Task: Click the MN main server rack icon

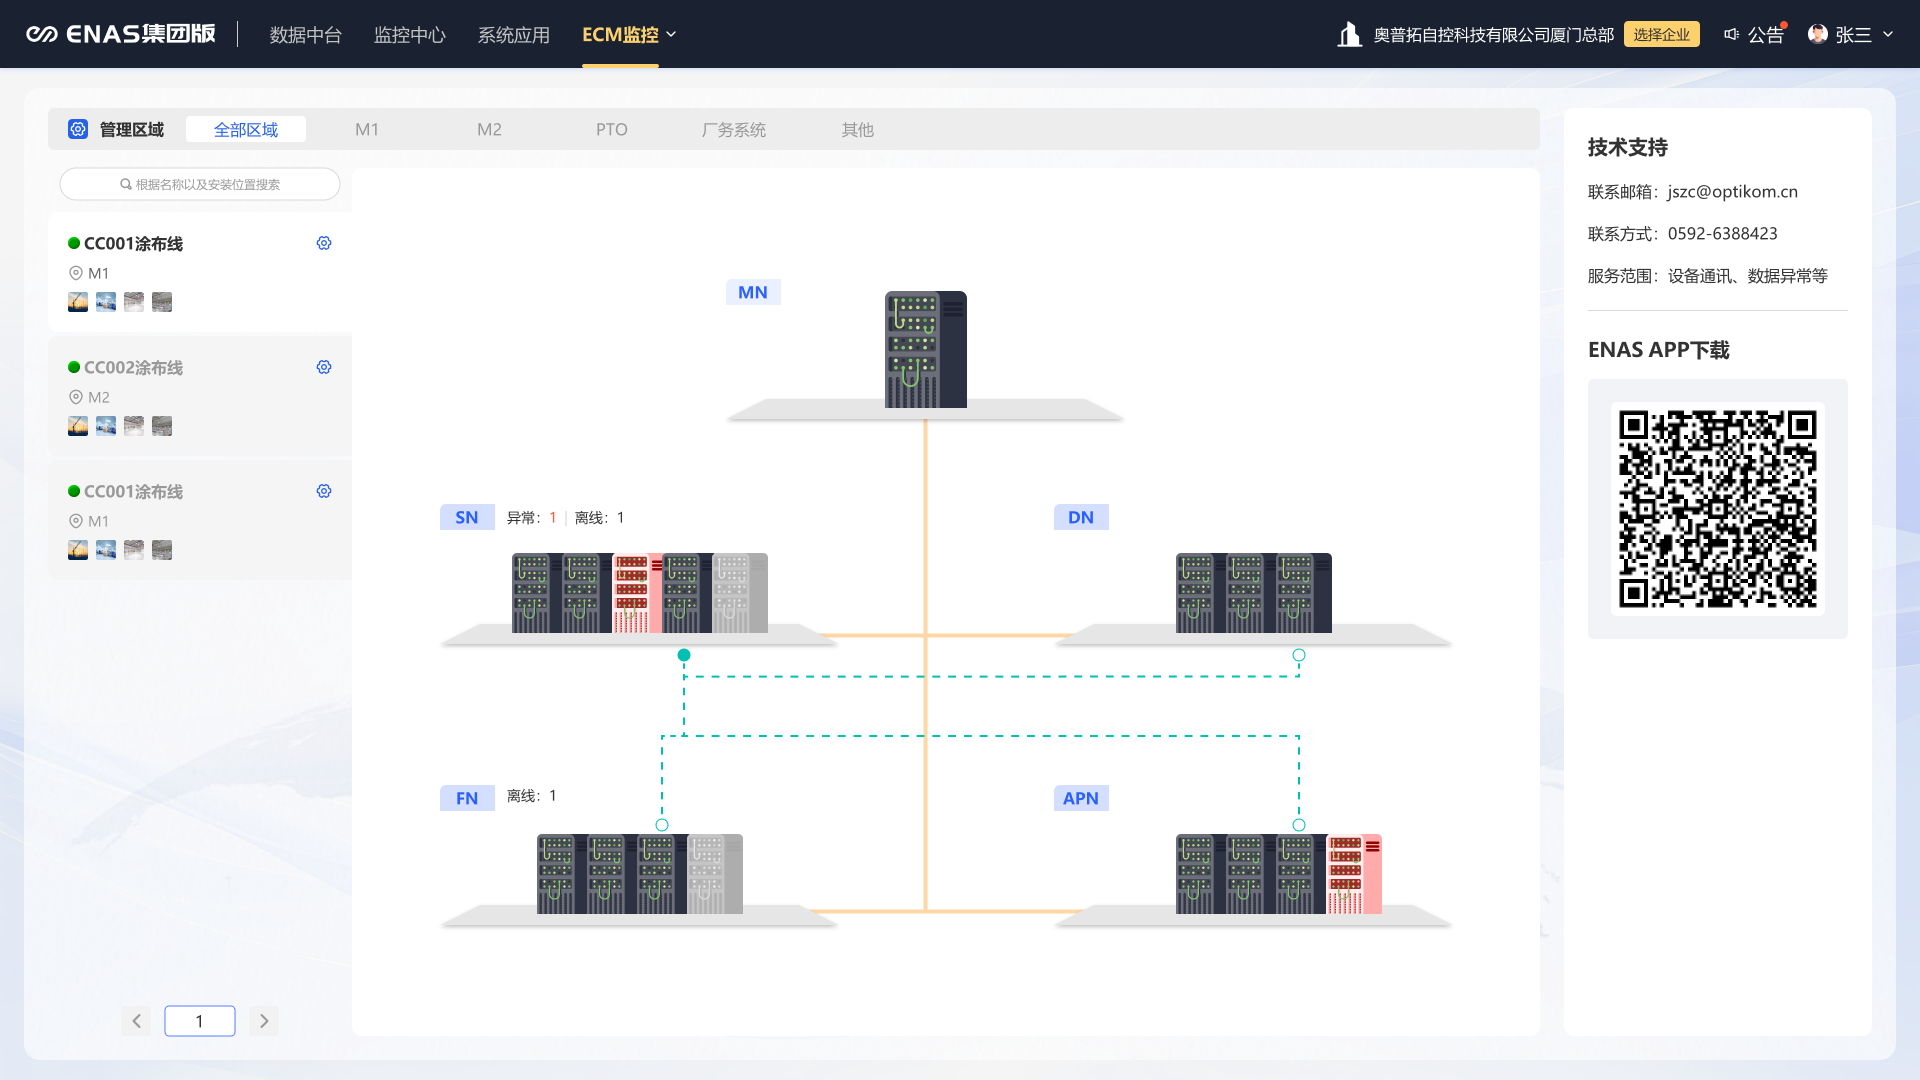Action: click(925, 349)
